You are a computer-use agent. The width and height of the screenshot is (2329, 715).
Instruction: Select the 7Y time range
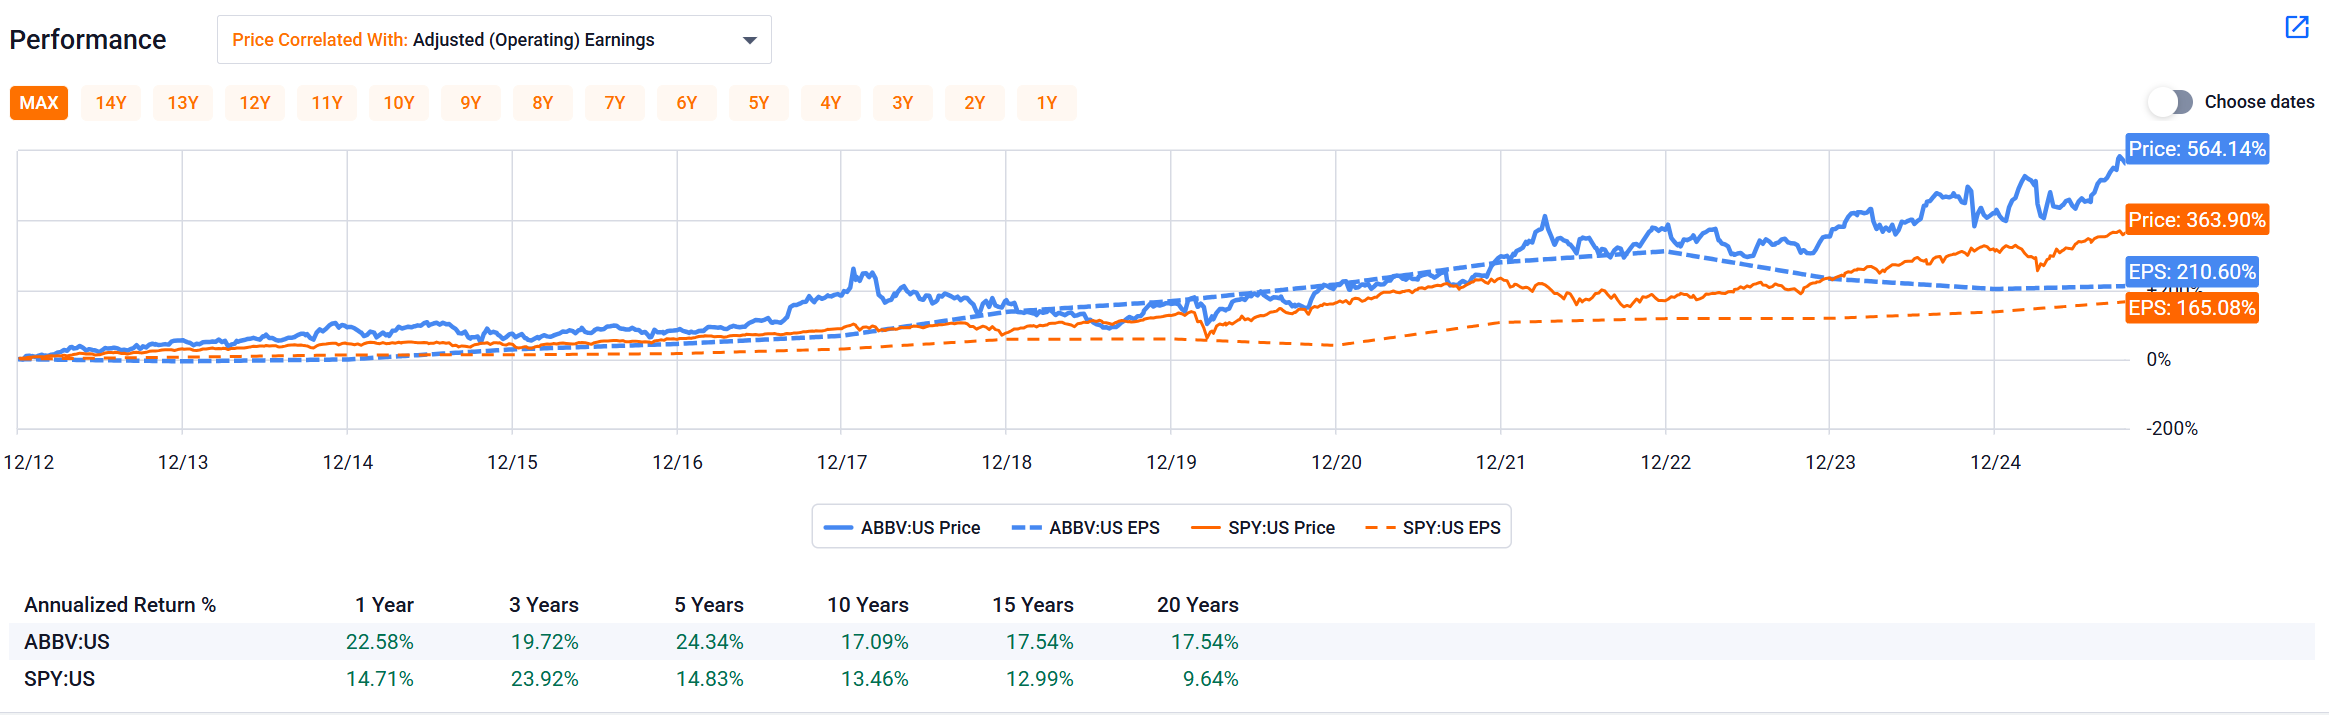[615, 103]
